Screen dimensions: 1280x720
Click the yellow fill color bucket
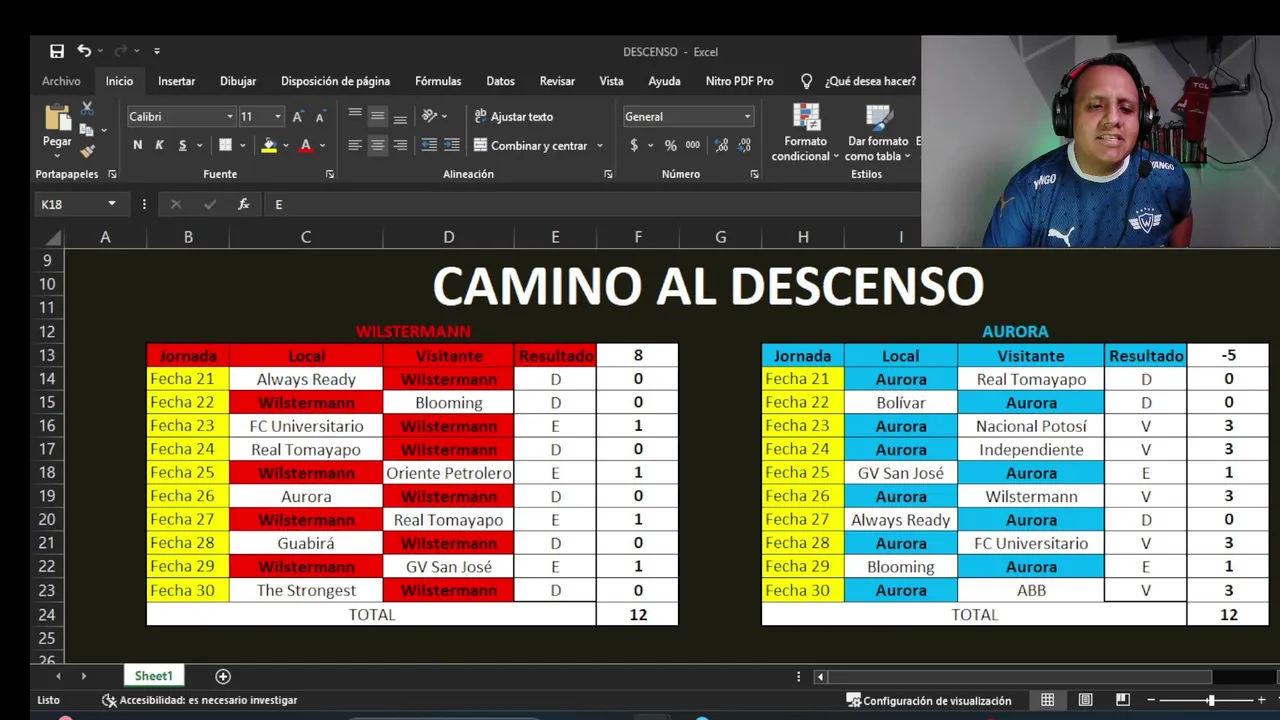coord(269,145)
